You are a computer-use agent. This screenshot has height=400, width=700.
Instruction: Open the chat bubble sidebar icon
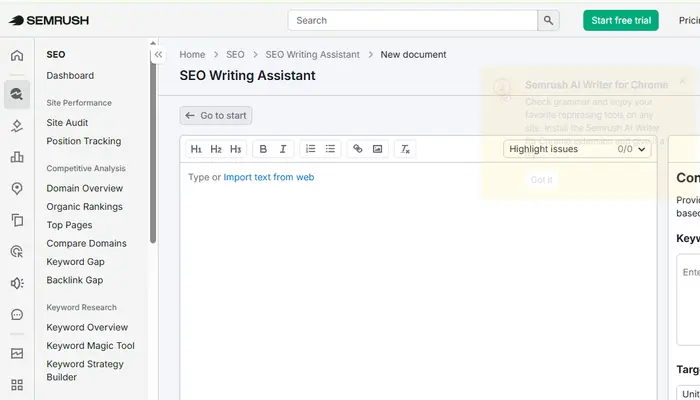coord(17,315)
